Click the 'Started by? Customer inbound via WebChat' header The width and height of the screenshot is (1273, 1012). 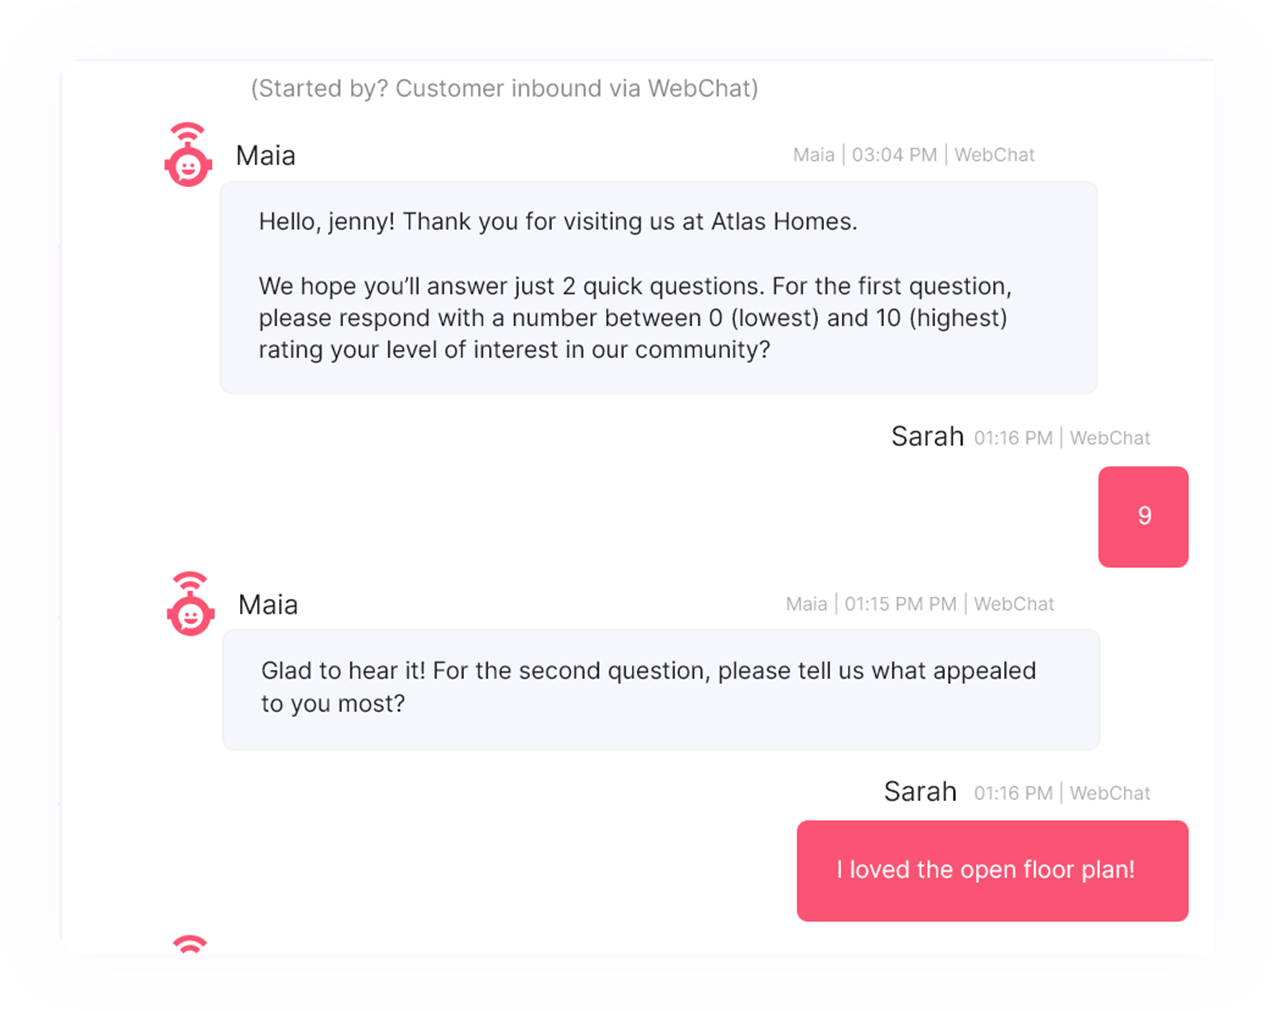(x=504, y=88)
